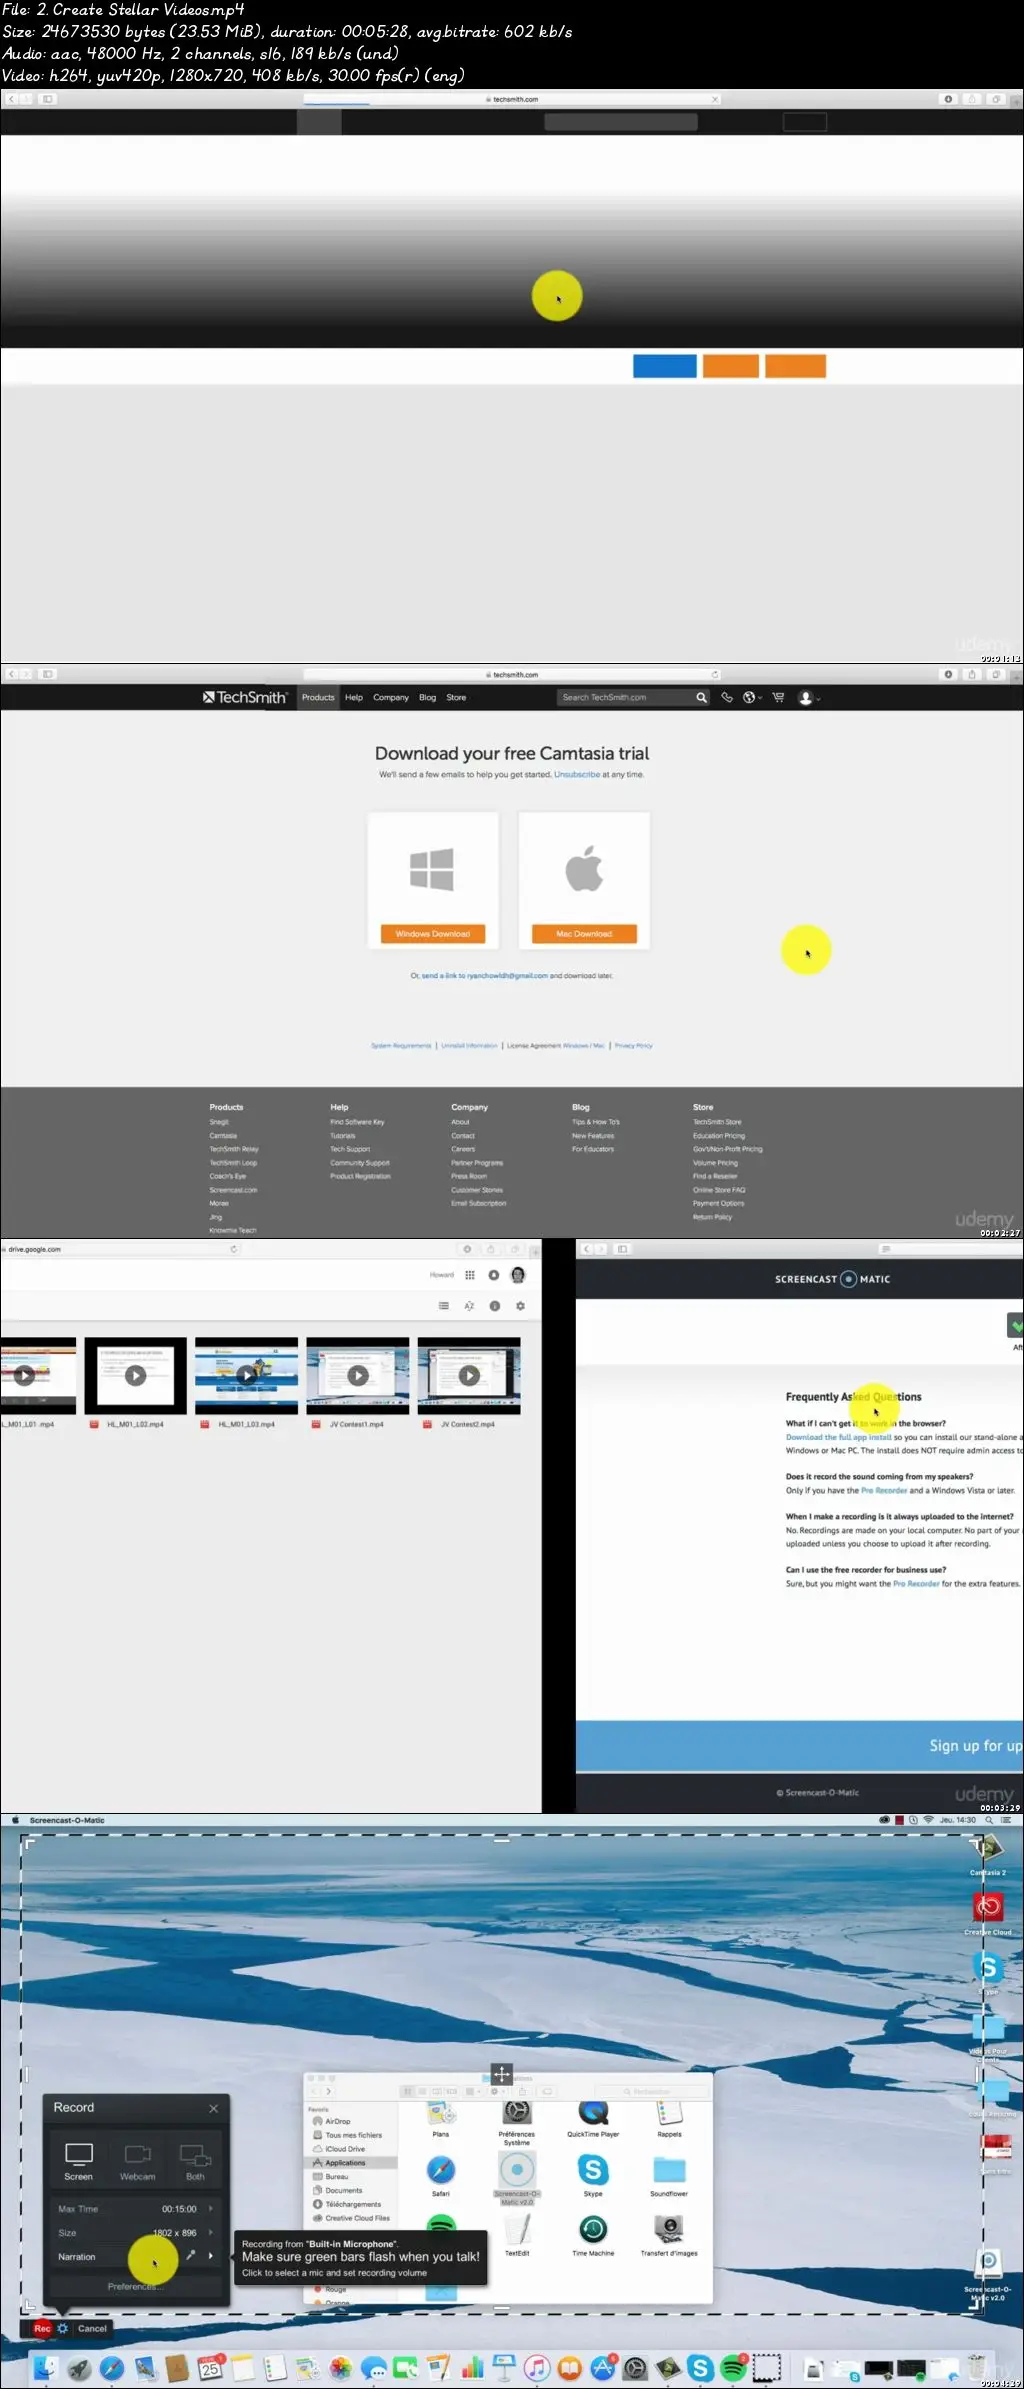Open the Privacy Policy link

(633, 1045)
